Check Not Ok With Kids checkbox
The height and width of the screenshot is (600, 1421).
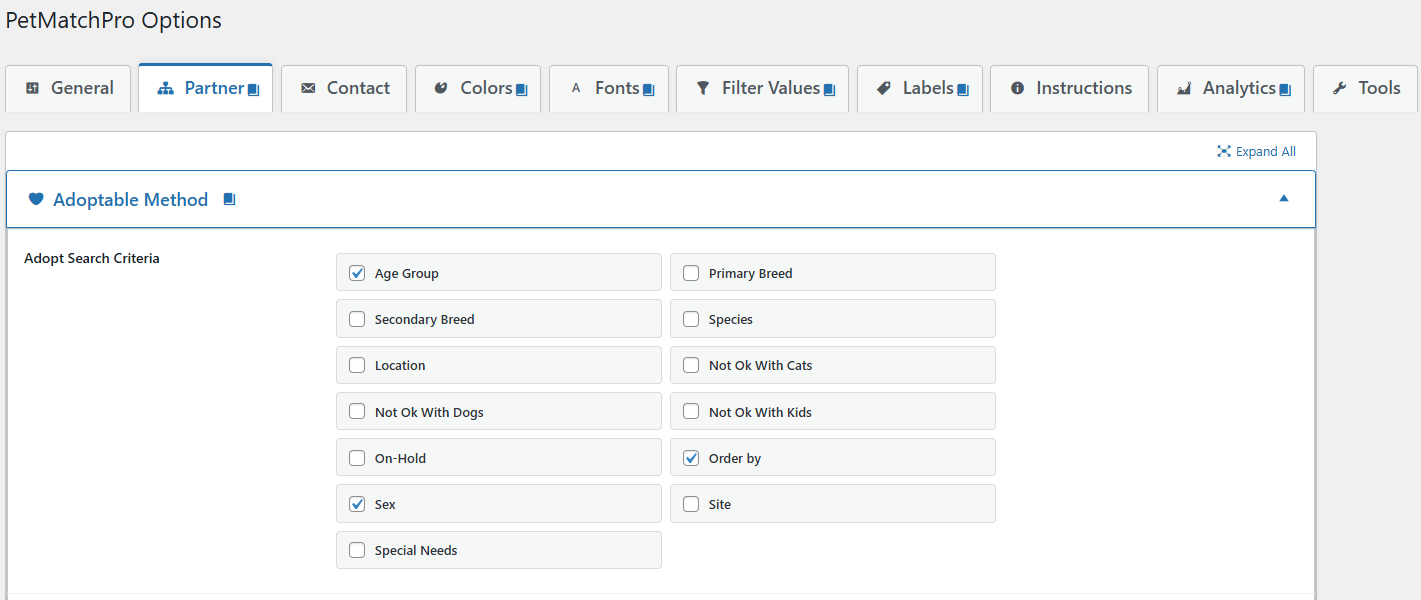691,412
